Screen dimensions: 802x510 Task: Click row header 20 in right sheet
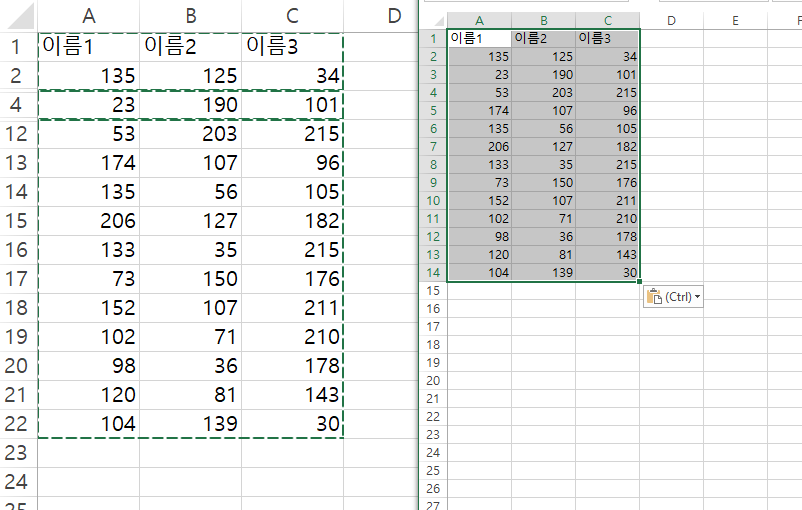click(x=433, y=381)
